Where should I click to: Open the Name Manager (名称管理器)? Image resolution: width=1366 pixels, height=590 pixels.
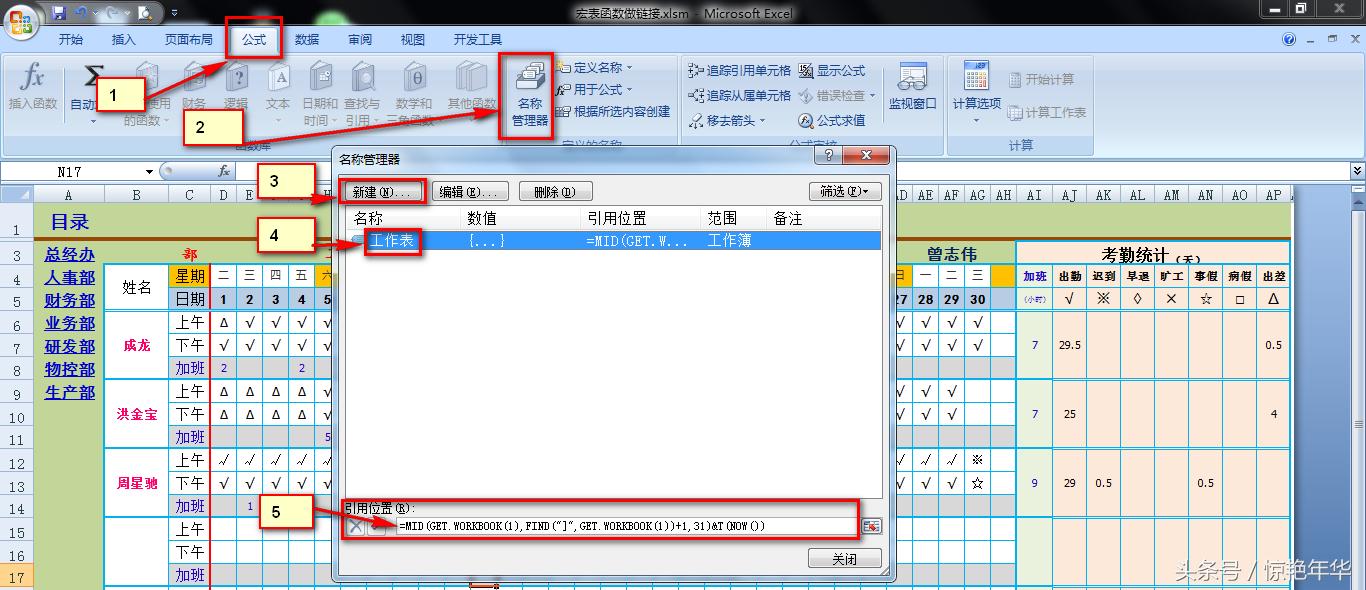point(530,95)
